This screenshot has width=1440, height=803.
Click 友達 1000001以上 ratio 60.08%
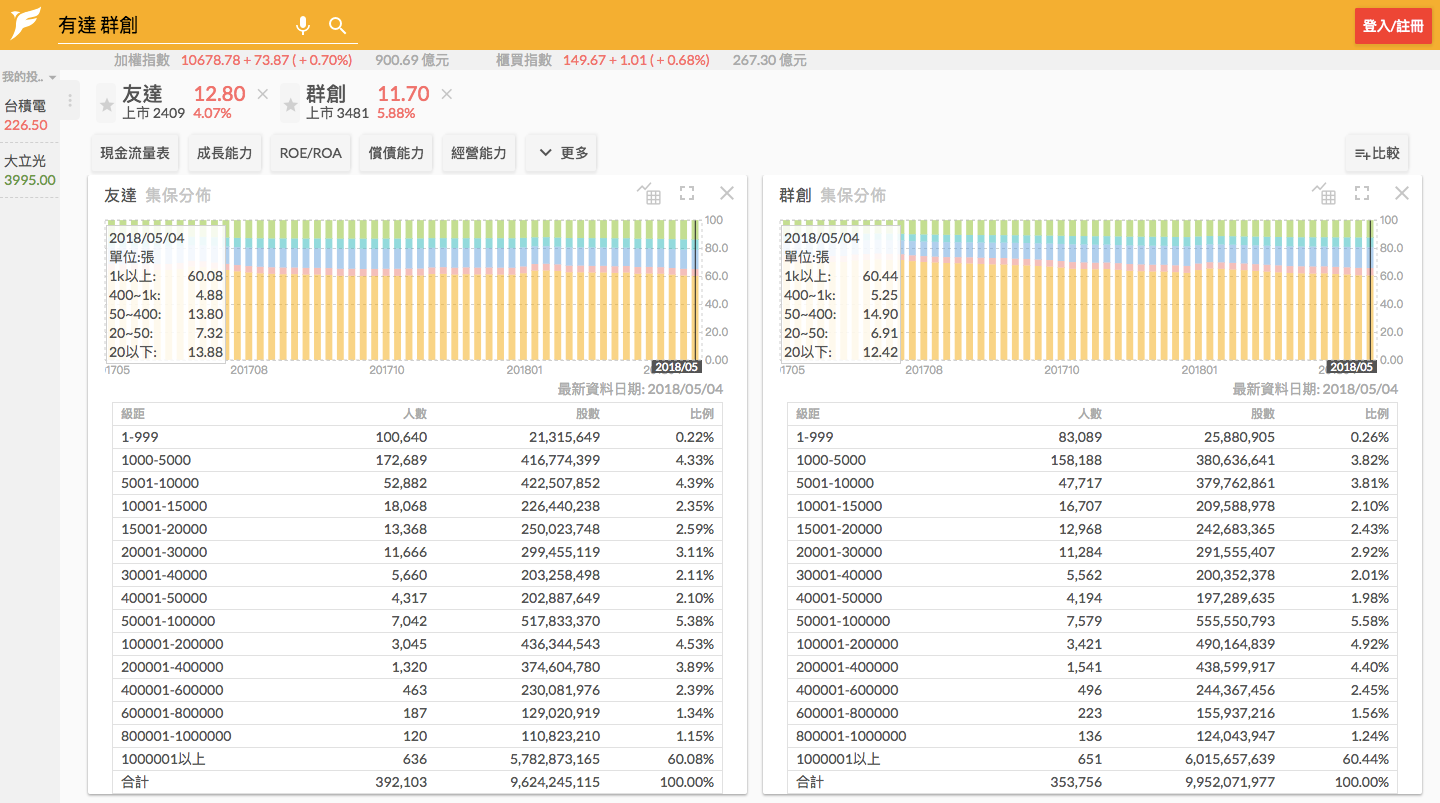pos(692,759)
